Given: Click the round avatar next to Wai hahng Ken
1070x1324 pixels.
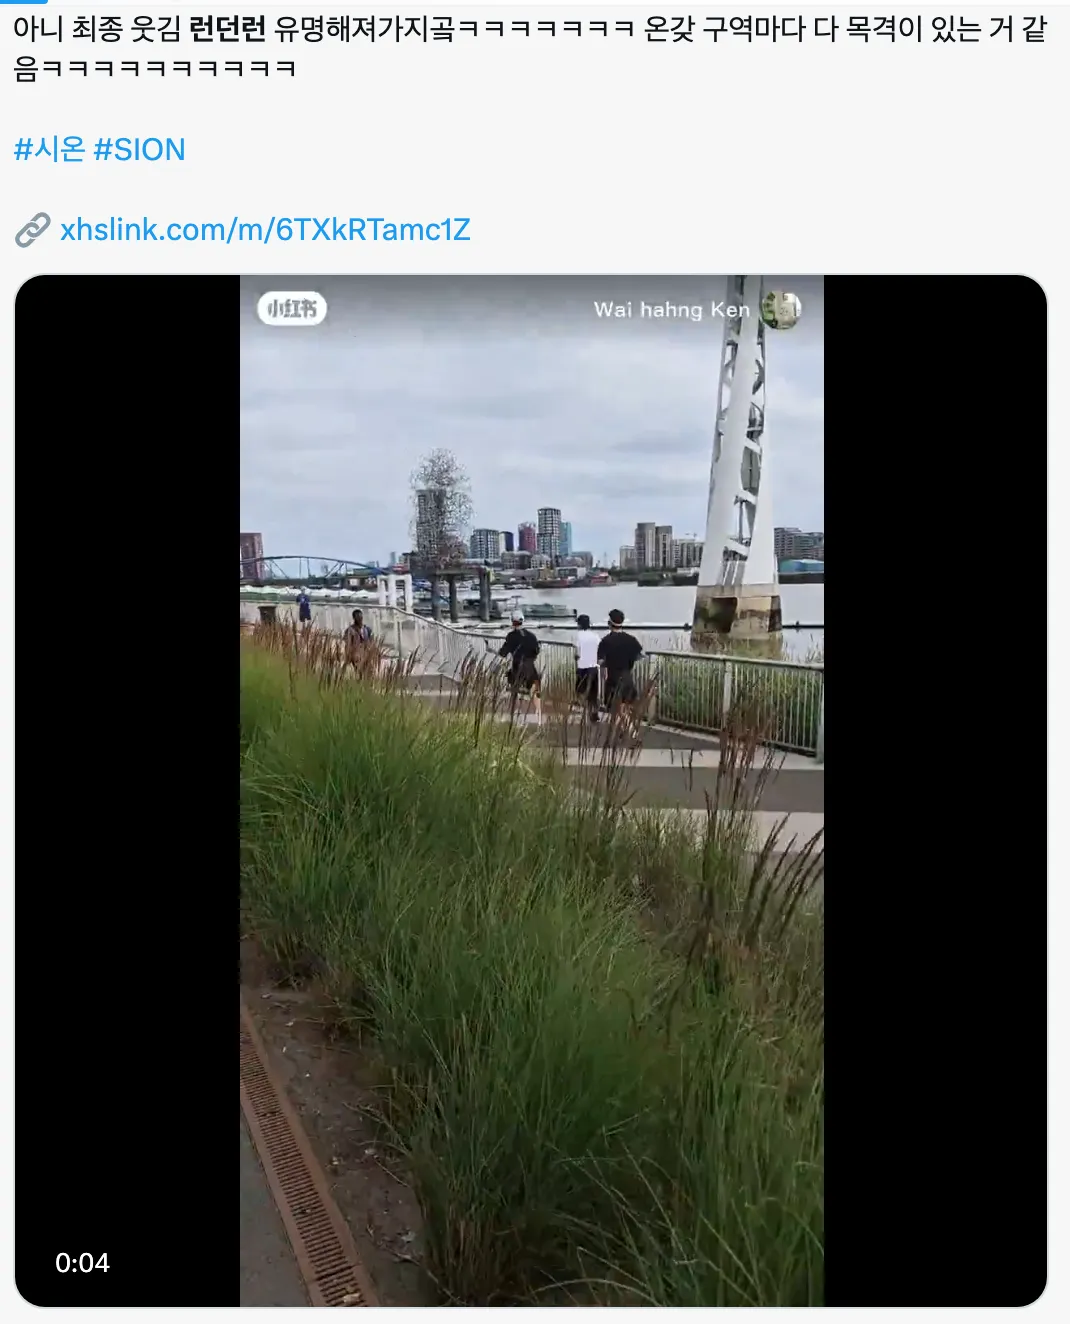Looking at the screenshot, I should click(781, 309).
